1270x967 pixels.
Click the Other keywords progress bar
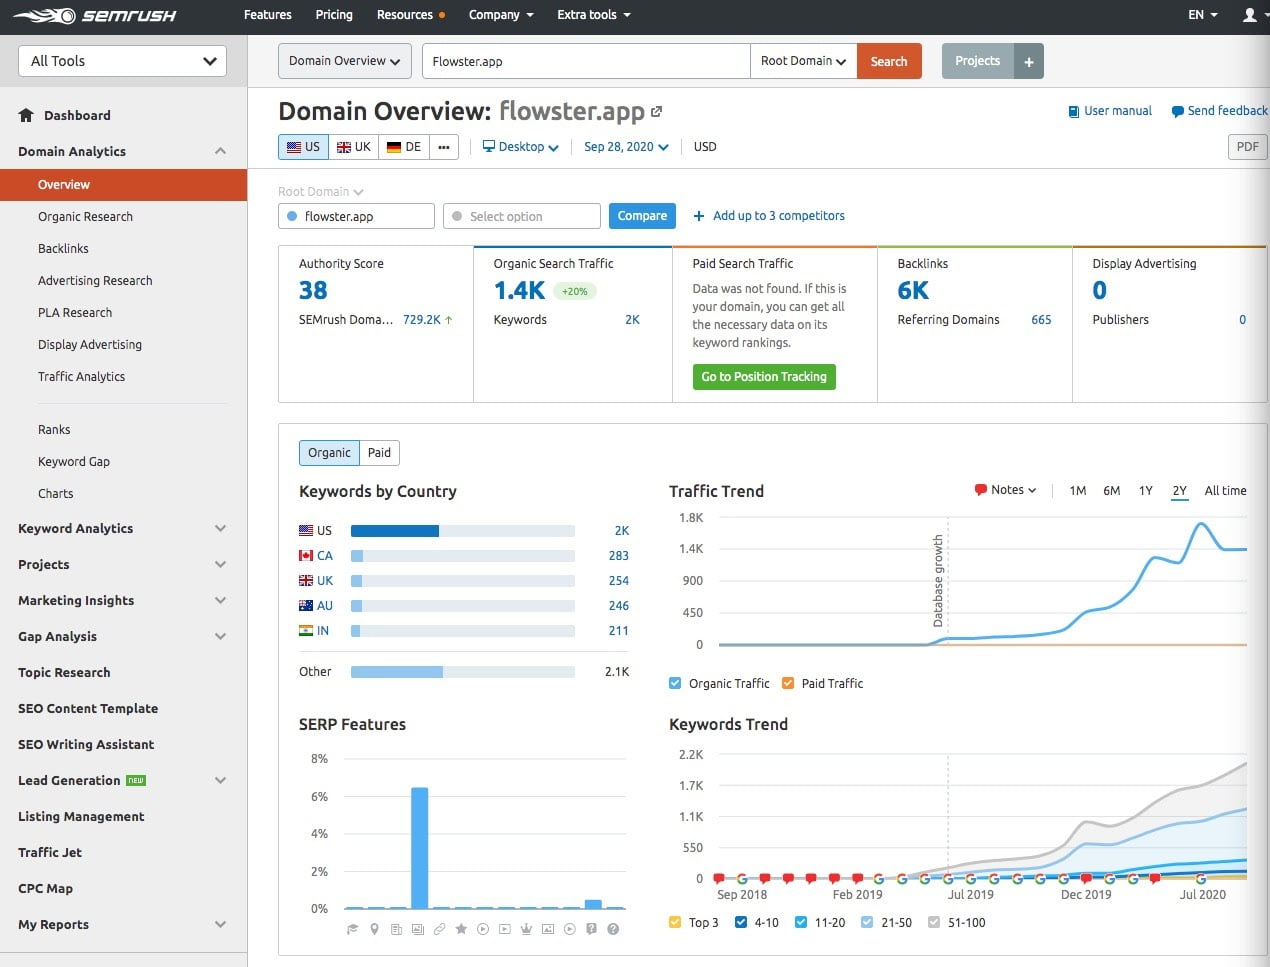(463, 672)
